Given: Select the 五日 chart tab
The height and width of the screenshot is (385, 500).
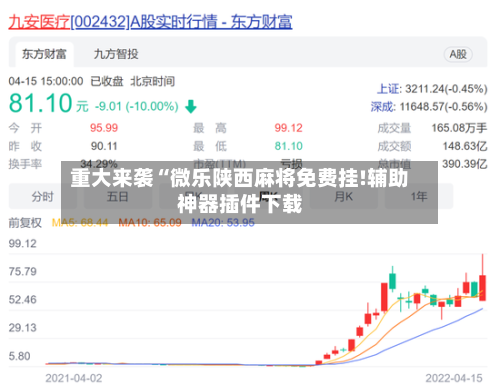Looking at the screenshot, I should coord(118,196).
